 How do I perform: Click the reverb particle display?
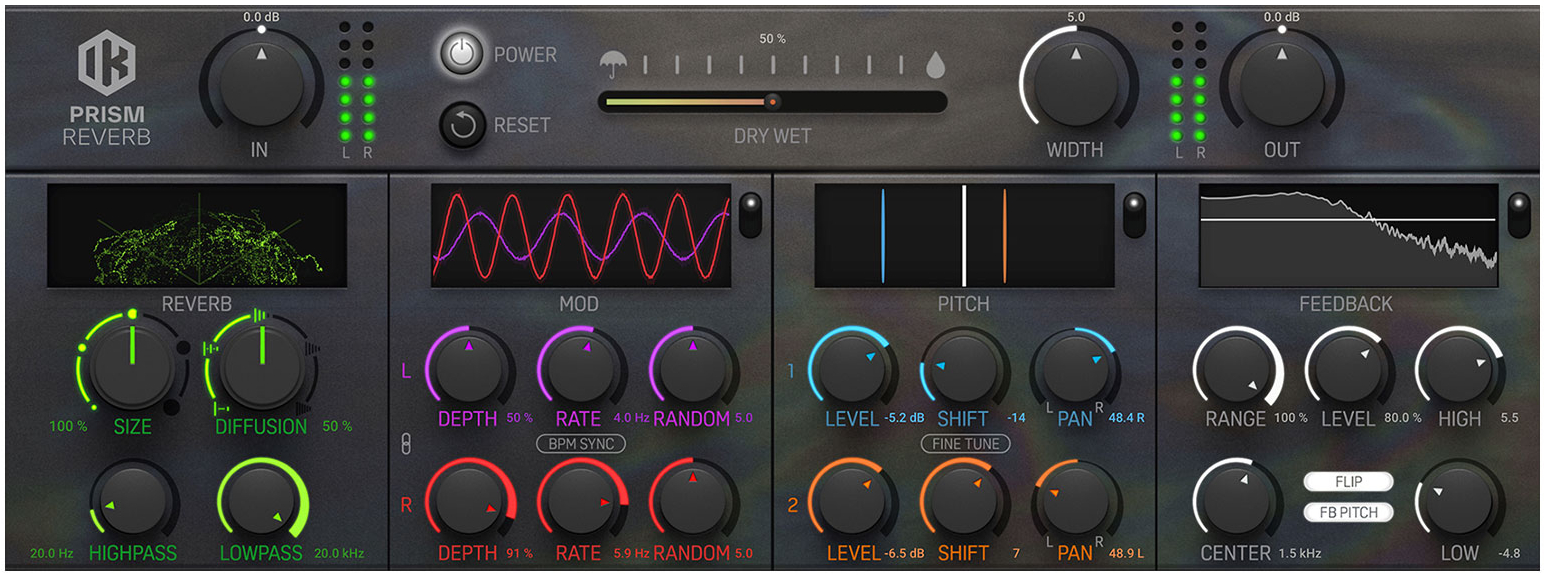(197, 236)
